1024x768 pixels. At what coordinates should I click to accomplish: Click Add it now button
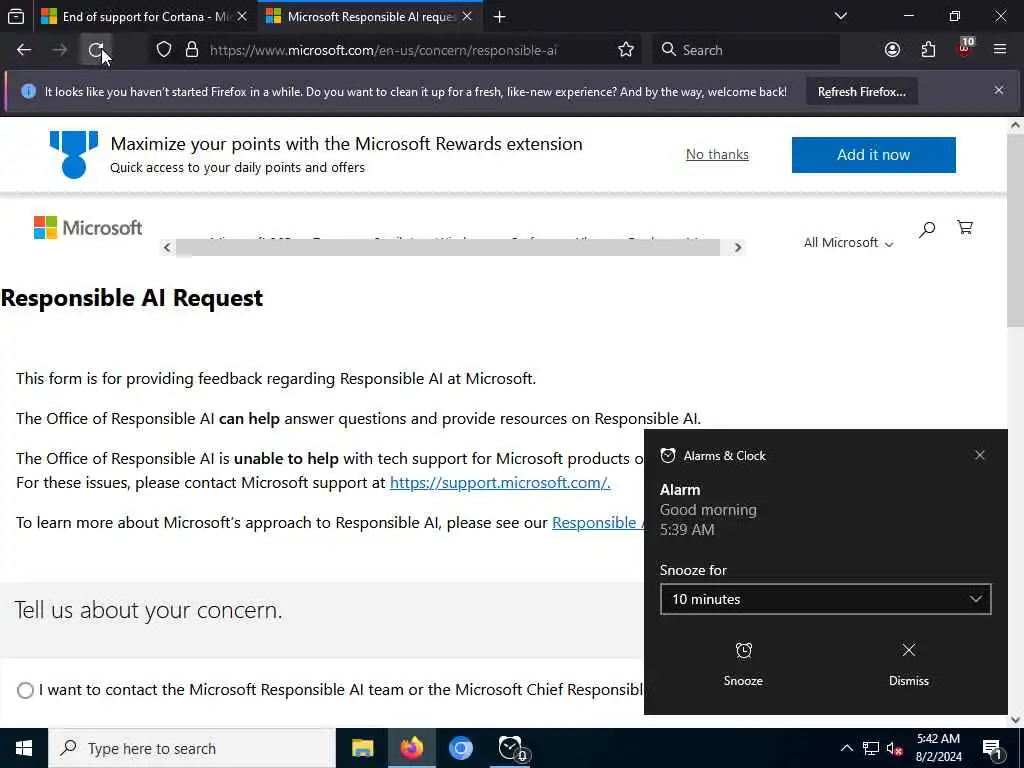click(x=873, y=155)
